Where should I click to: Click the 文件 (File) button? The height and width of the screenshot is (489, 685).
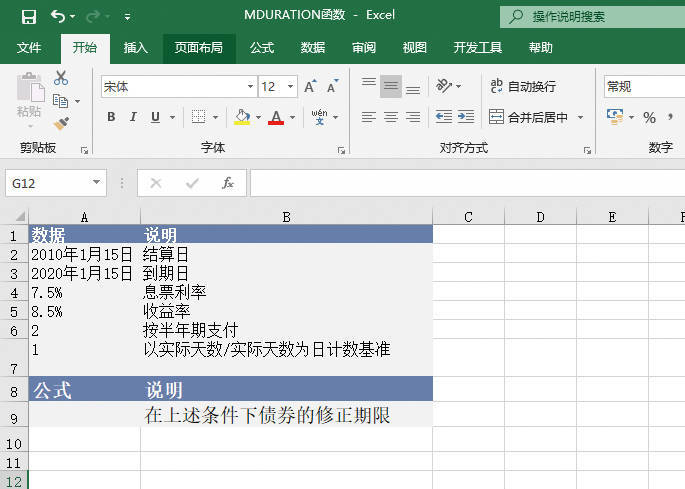(x=29, y=48)
